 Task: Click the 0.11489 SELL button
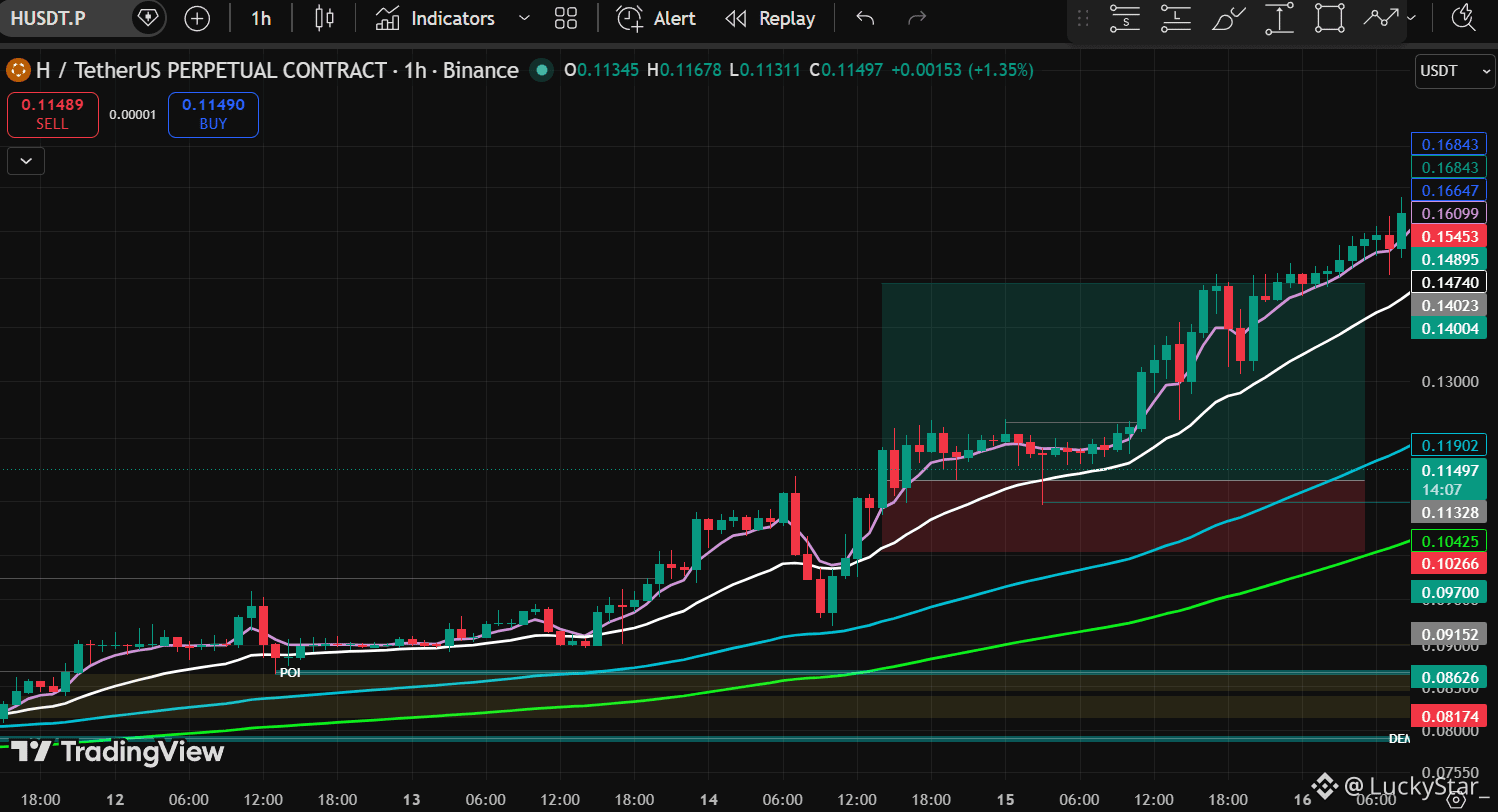tap(53, 114)
